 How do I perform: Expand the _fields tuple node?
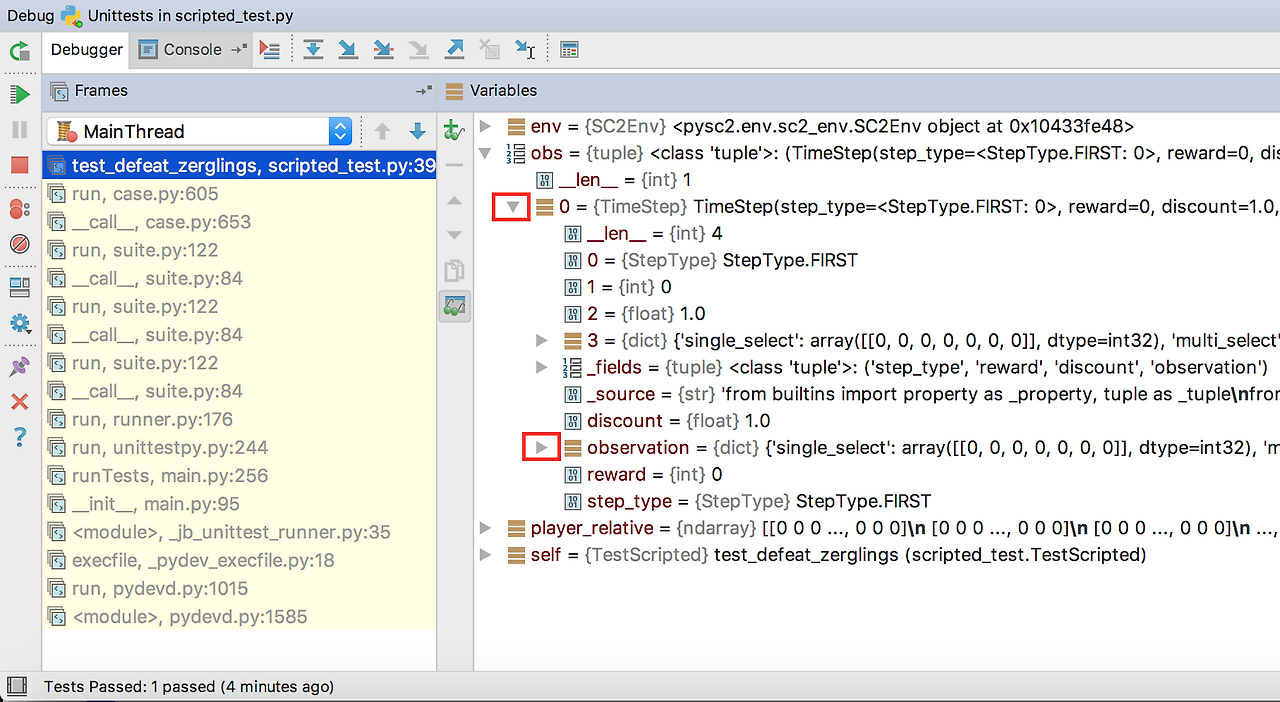pyautogui.click(x=541, y=367)
